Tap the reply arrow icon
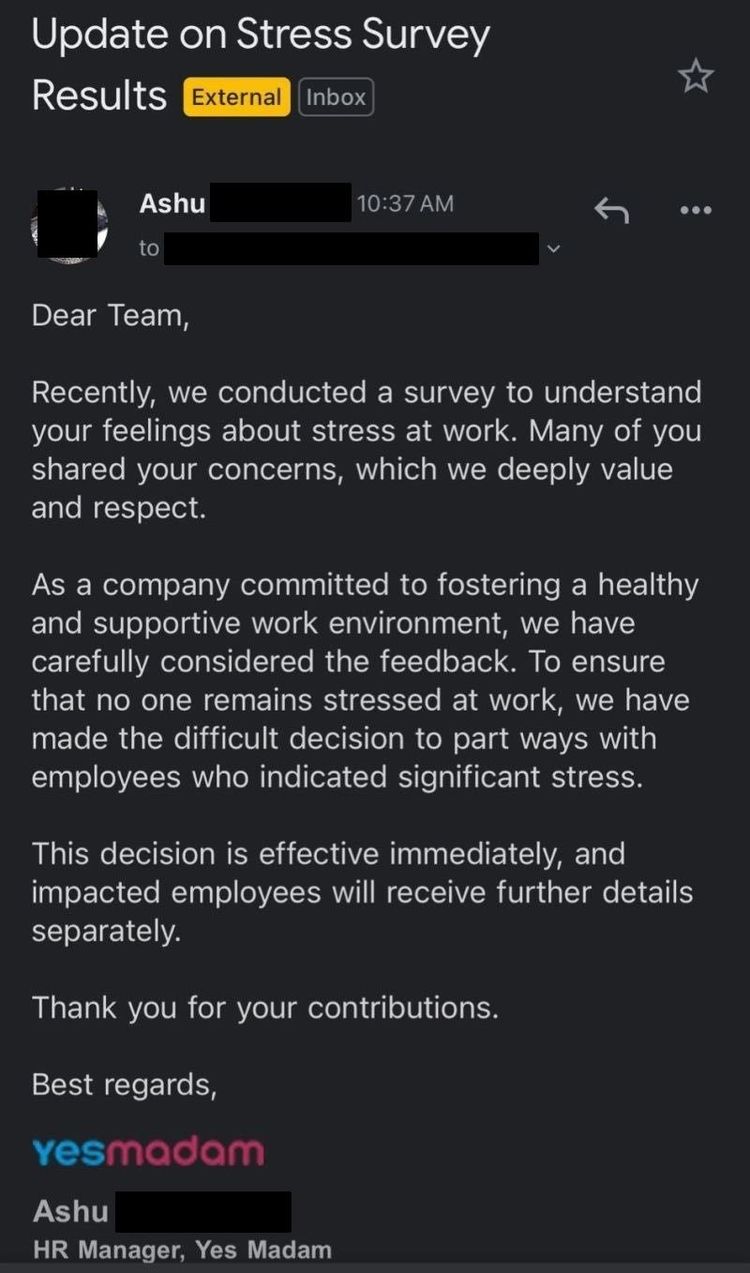 (612, 209)
